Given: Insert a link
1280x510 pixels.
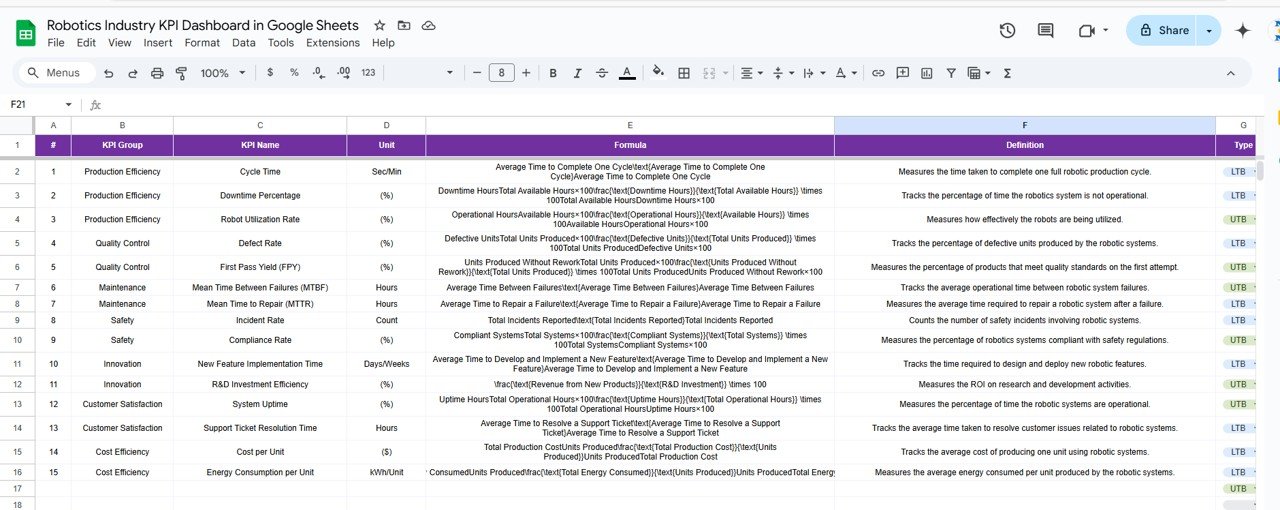Looking at the screenshot, I should click(878, 73).
